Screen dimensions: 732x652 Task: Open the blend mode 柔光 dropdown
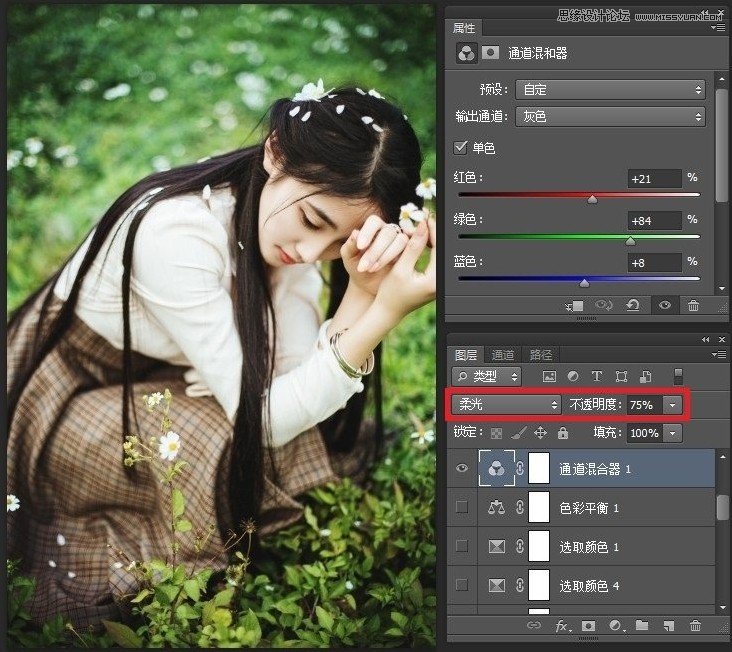pyautogui.click(x=506, y=405)
